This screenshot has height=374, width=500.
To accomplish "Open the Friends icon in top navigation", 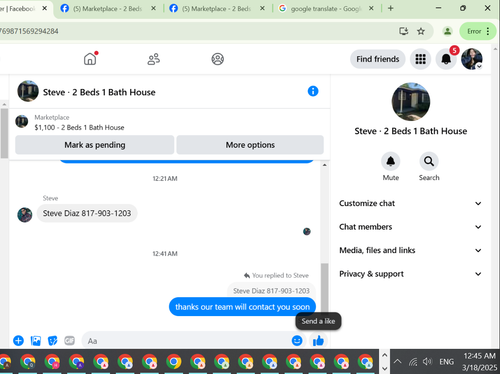I will (154, 59).
